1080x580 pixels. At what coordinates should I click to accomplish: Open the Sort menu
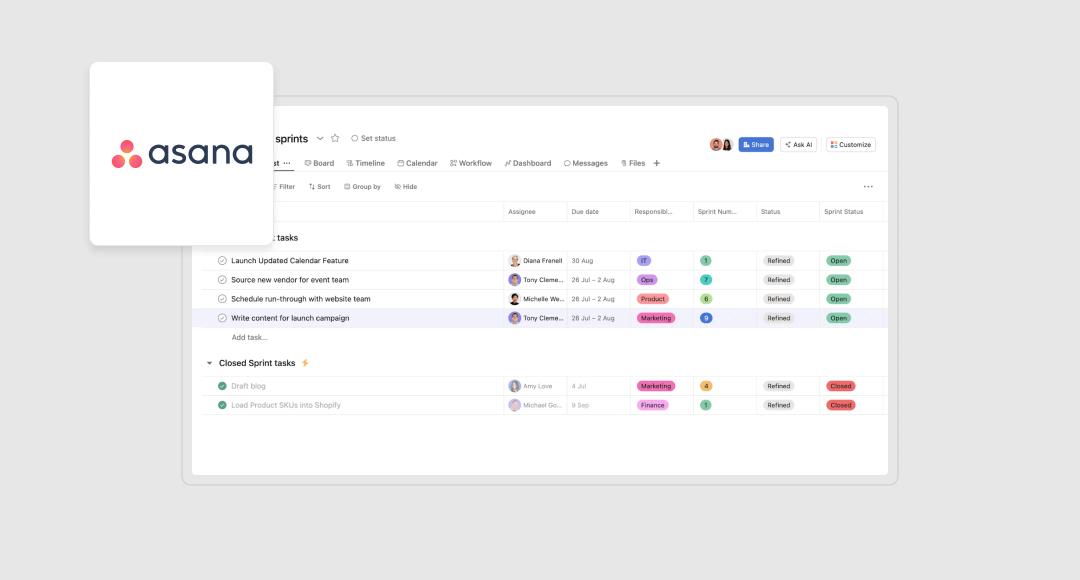[x=318, y=186]
